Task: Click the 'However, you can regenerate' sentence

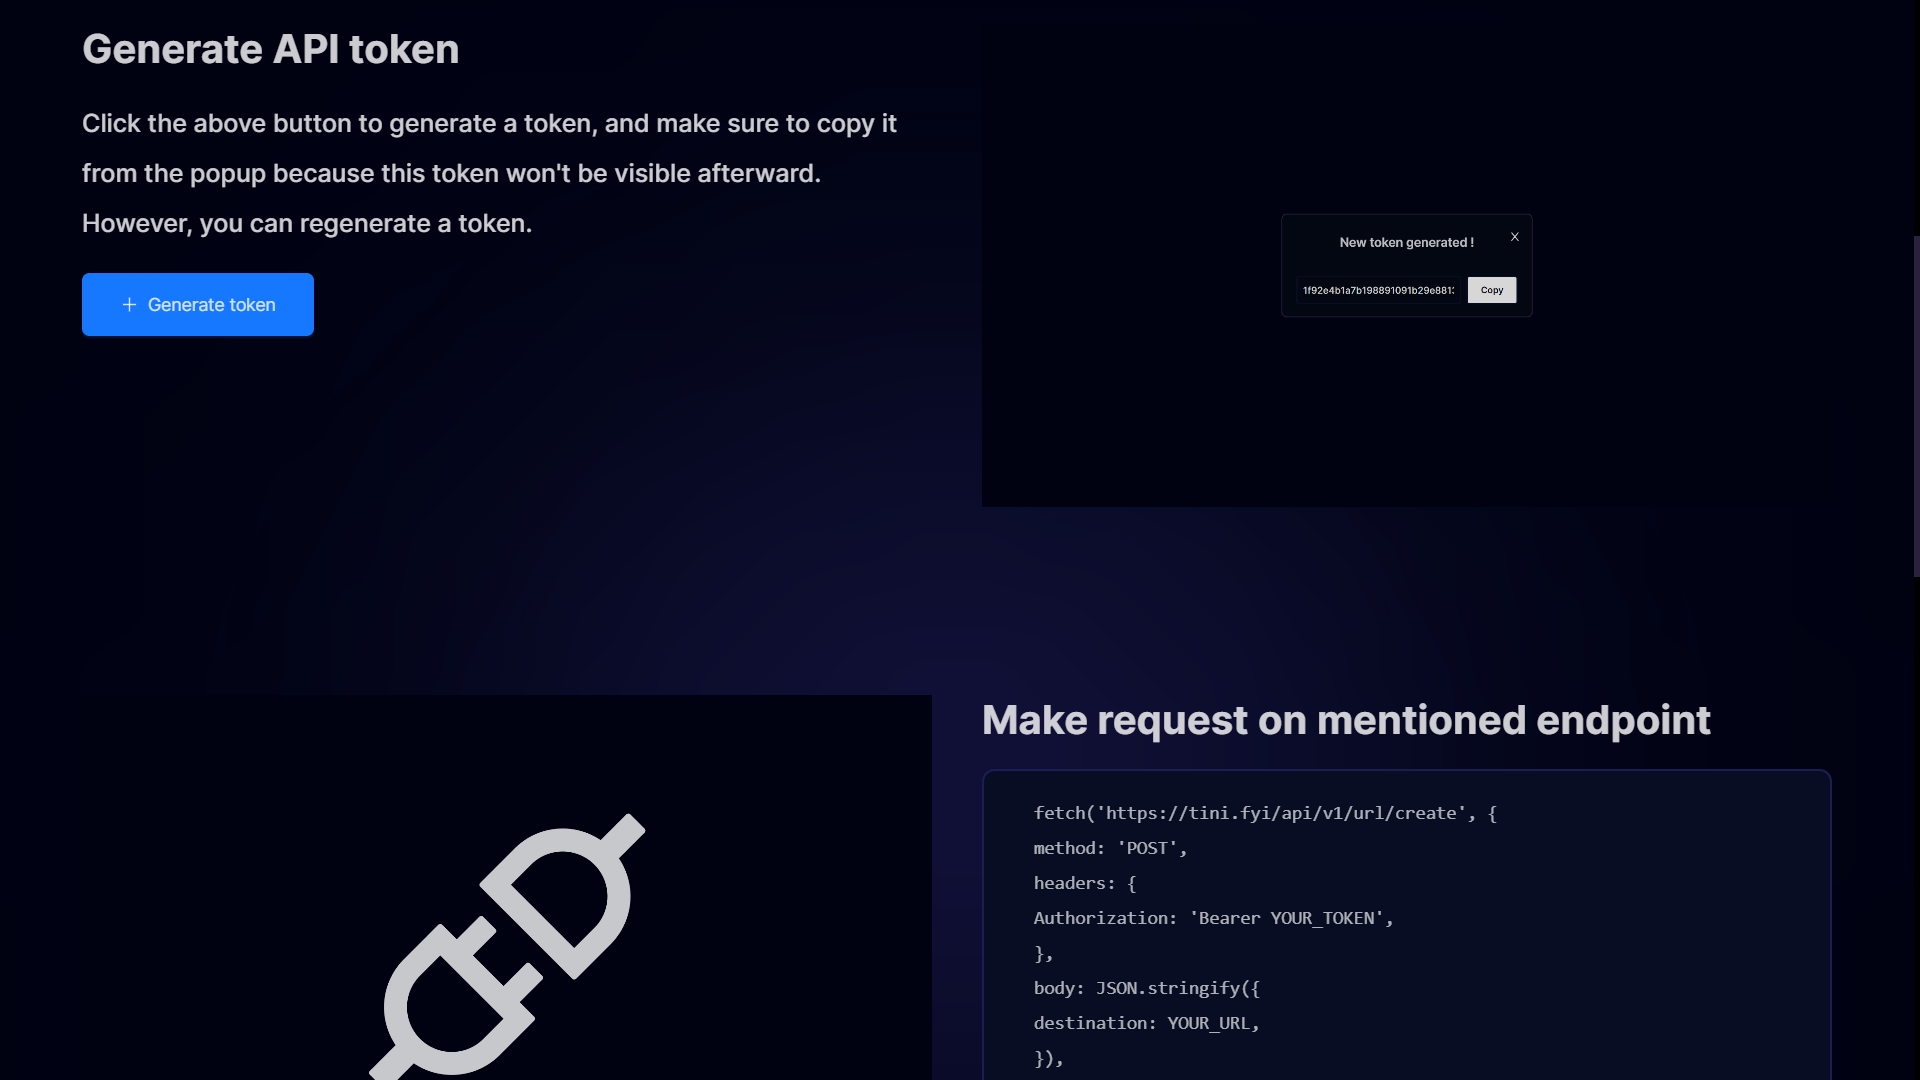Action: coord(306,223)
